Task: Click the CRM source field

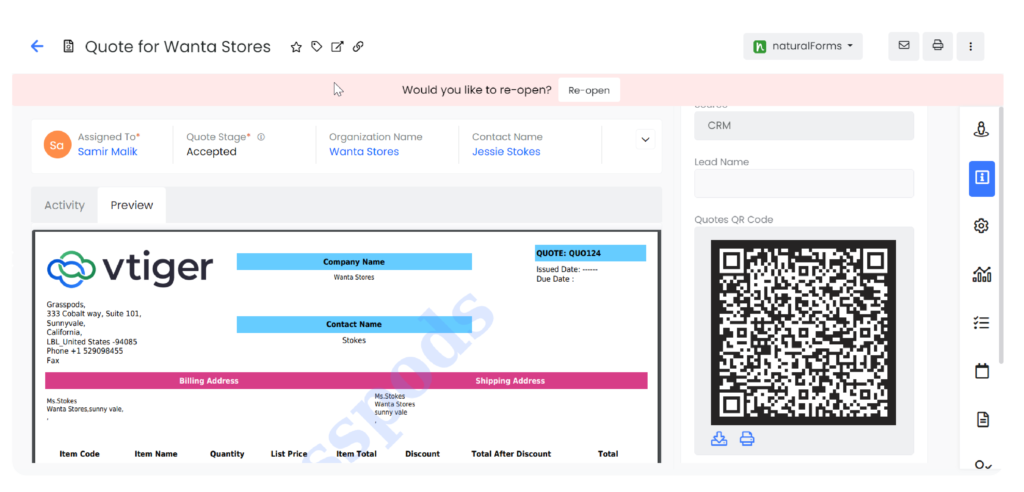Action: tap(804, 125)
